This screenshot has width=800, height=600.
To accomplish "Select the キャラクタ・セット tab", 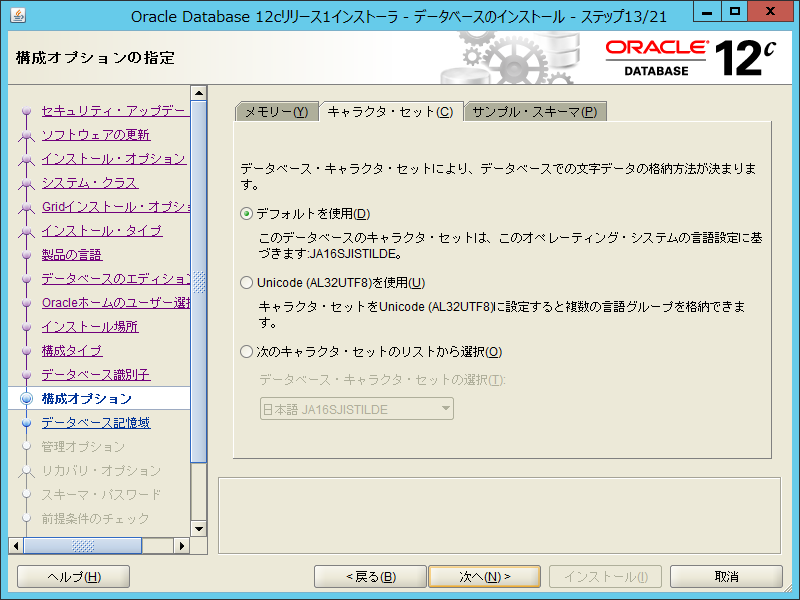I will (390, 112).
